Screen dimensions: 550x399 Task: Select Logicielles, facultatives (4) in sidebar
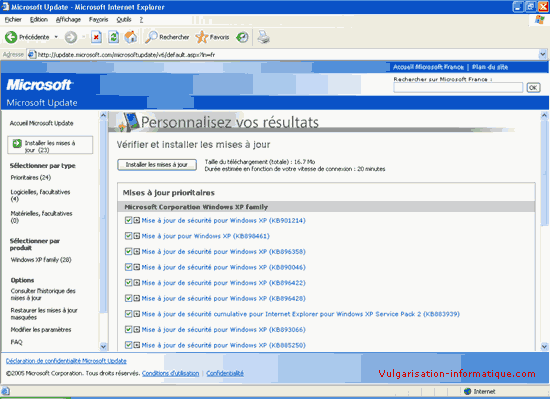click(40, 195)
